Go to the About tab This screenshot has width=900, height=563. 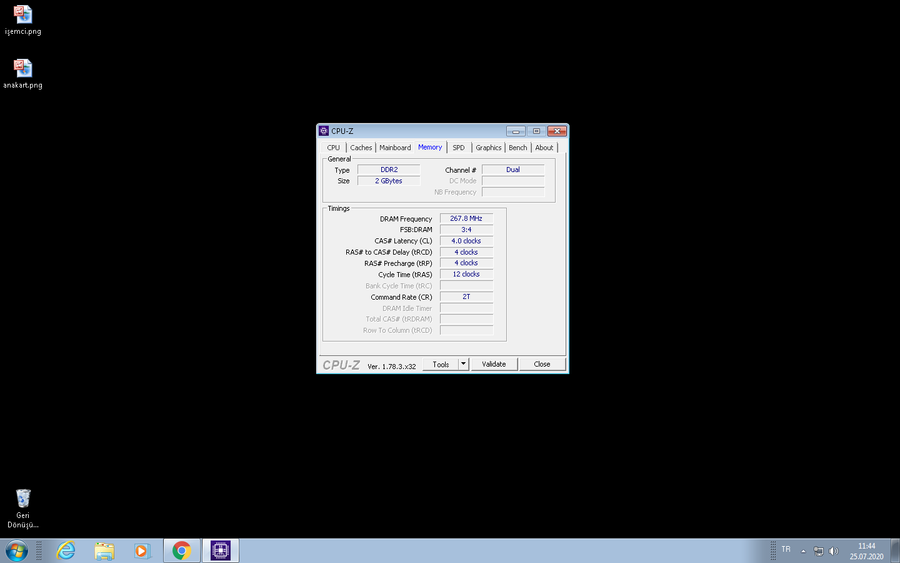pos(544,147)
